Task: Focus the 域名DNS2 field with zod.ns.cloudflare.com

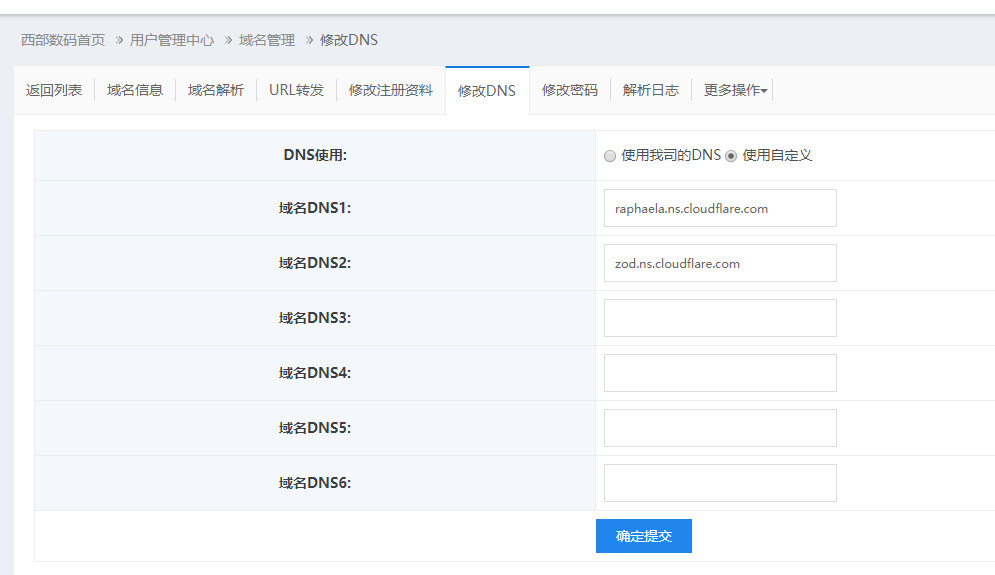Action: [720, 263]
